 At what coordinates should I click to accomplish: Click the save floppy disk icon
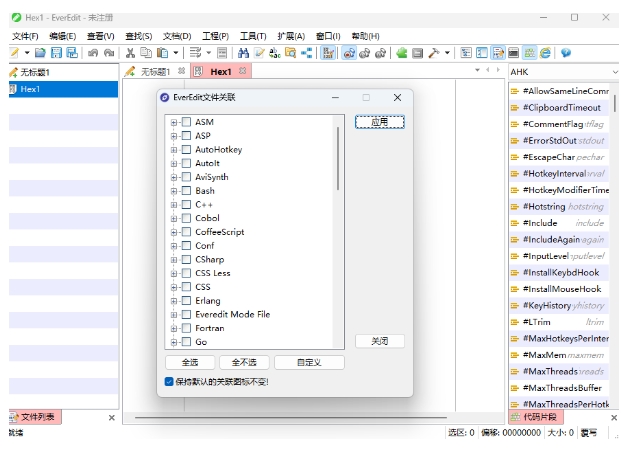pos(56,53)
